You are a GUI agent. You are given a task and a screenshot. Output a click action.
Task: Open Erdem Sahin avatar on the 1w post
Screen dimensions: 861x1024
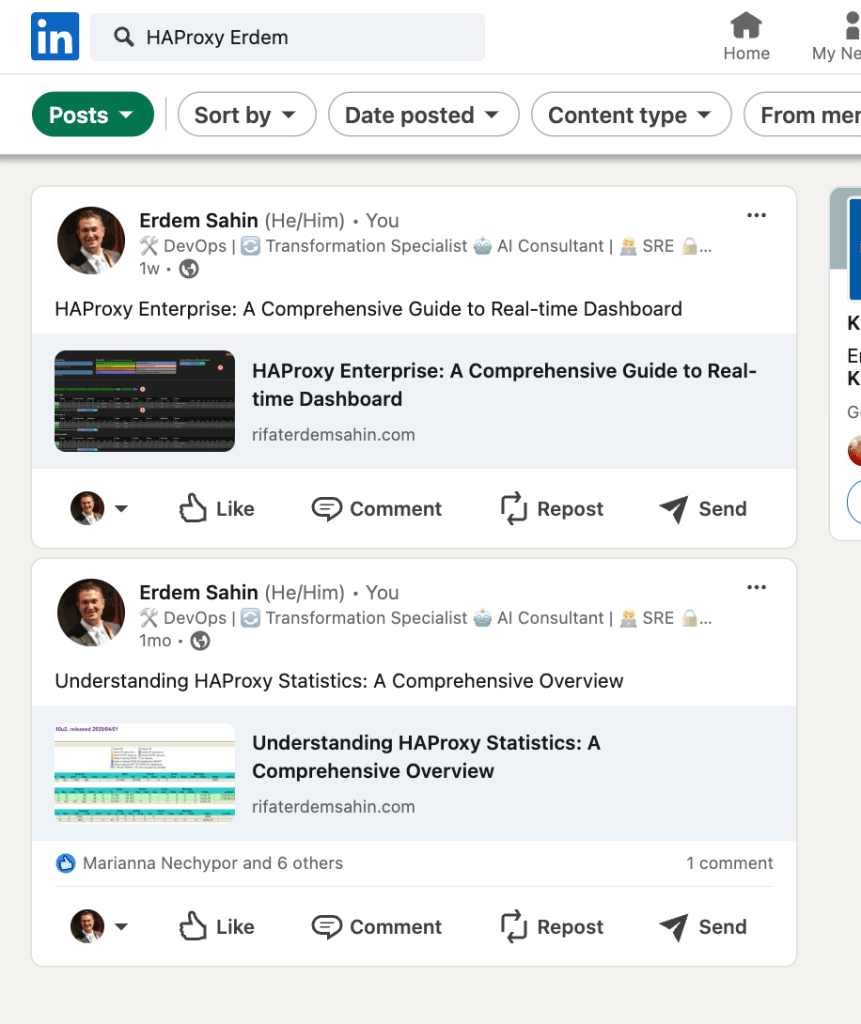pyautogui.click(x=91, y=240)
